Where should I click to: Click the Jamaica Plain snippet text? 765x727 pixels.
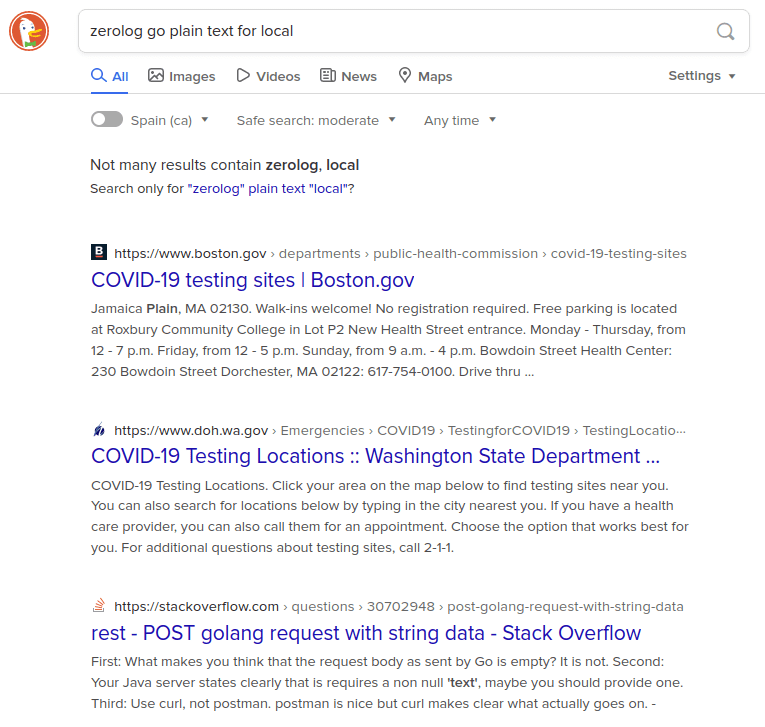[x=388, y=340]
